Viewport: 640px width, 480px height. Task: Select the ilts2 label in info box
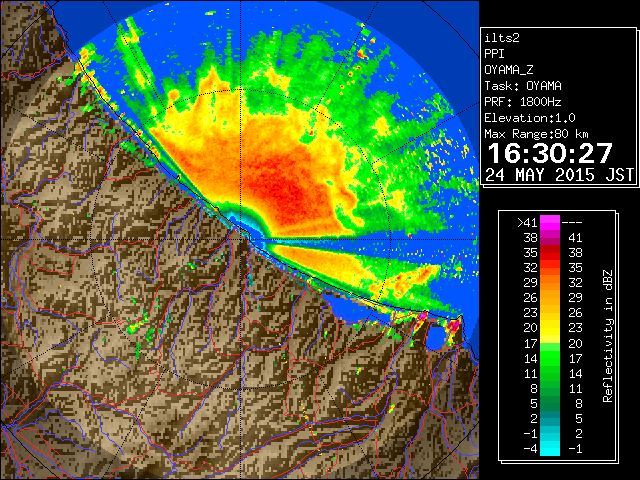click(502, 38)
